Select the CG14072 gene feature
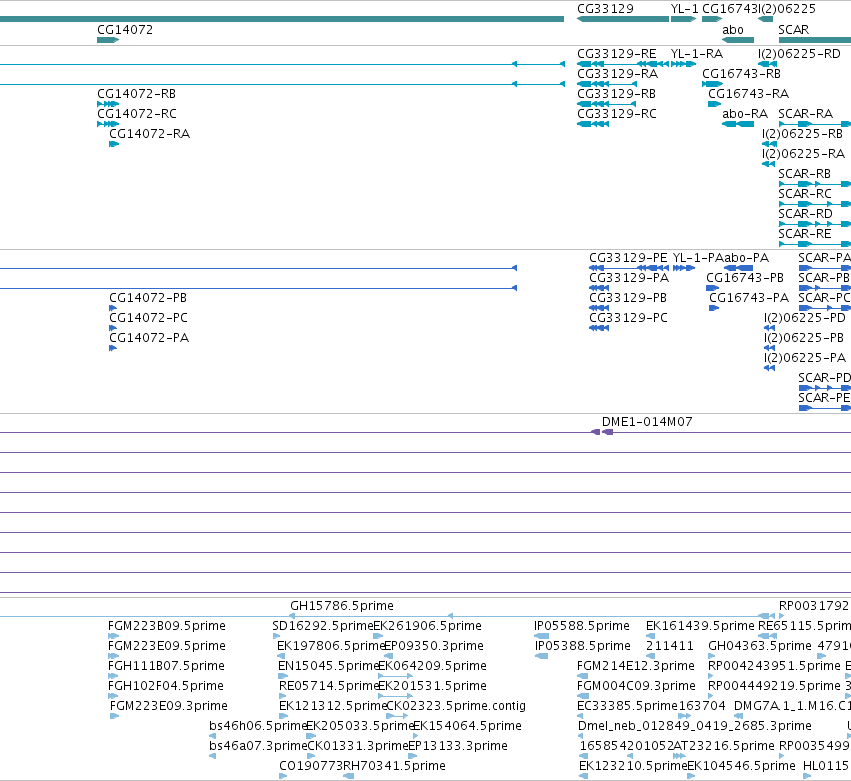851x781 pixels. coord(108,40)
